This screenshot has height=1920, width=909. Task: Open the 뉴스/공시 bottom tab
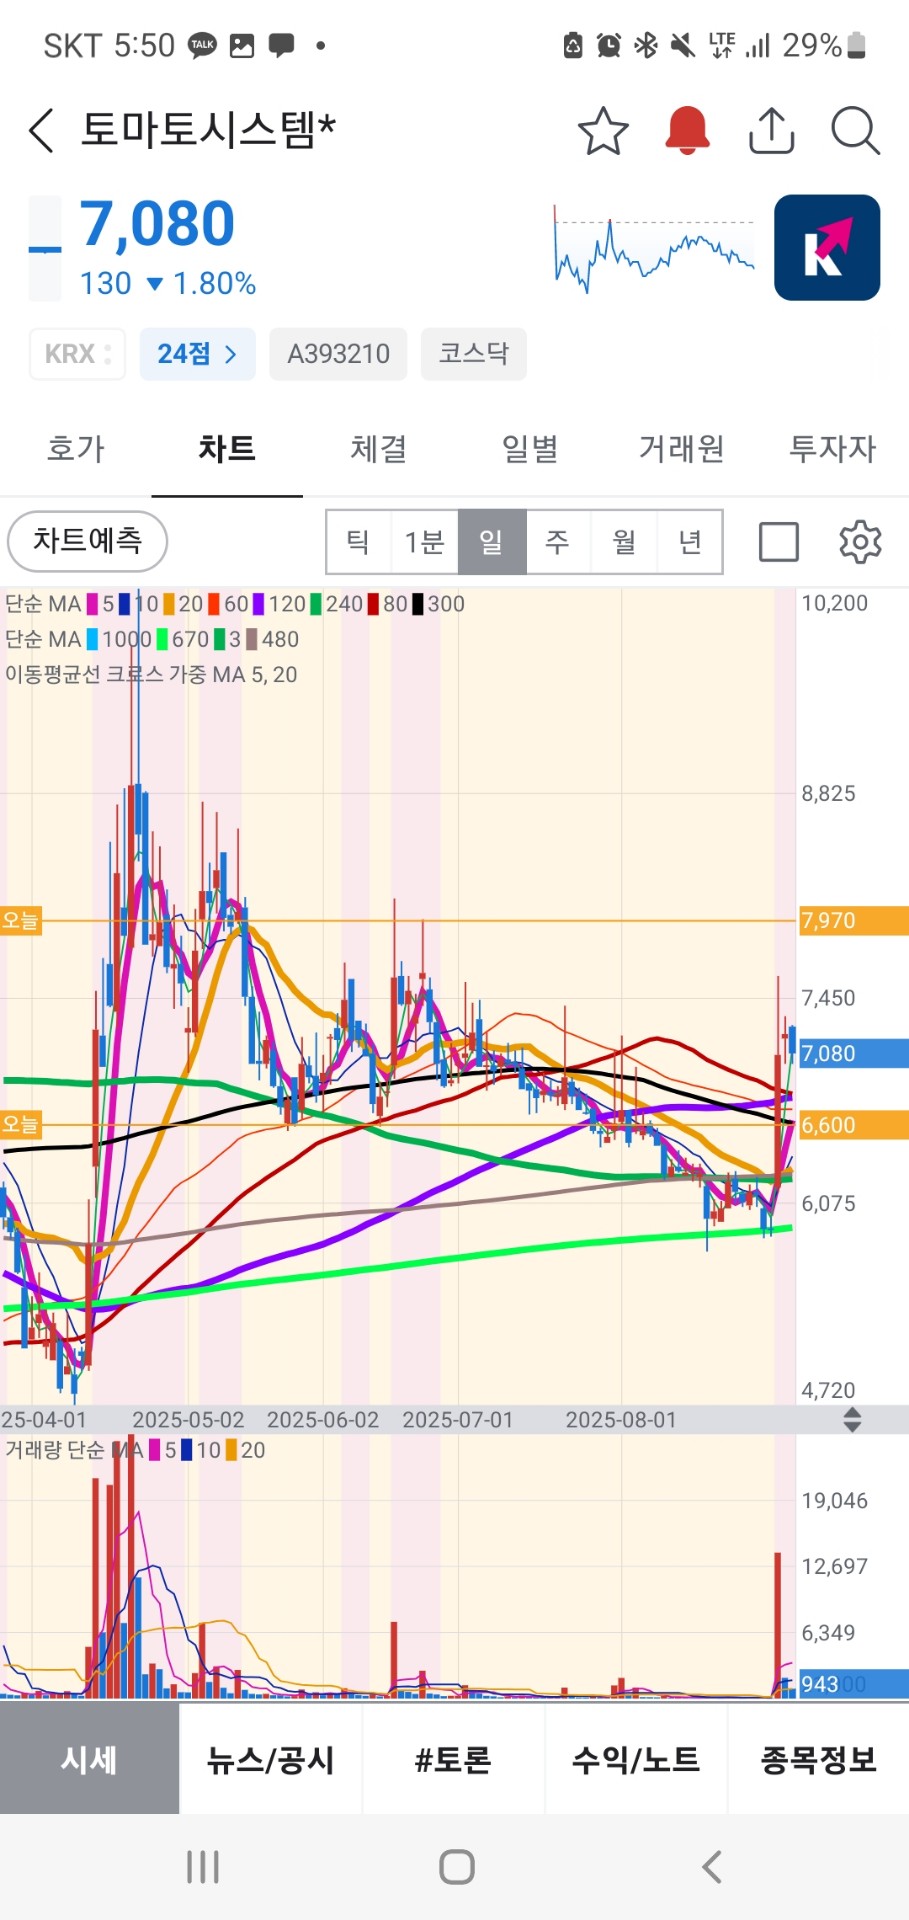(x=270, y=1760)
